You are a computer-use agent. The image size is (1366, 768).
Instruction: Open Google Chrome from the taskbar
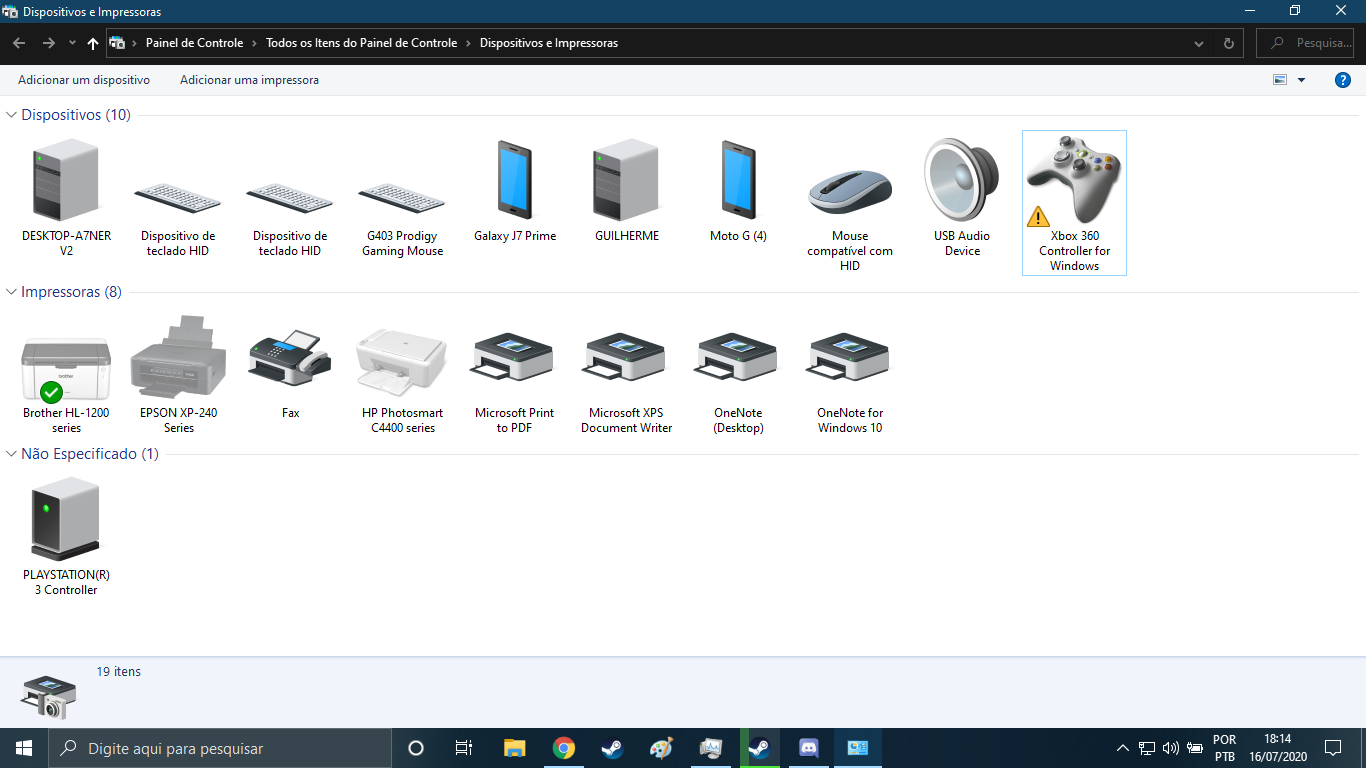point(564,748)
